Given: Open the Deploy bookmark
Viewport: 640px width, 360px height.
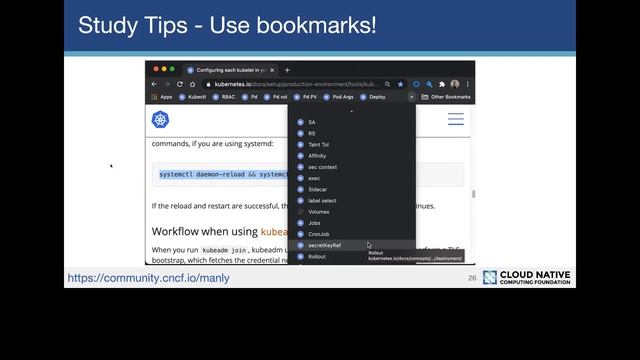Looking at the screenshot, I should point(373,97).
